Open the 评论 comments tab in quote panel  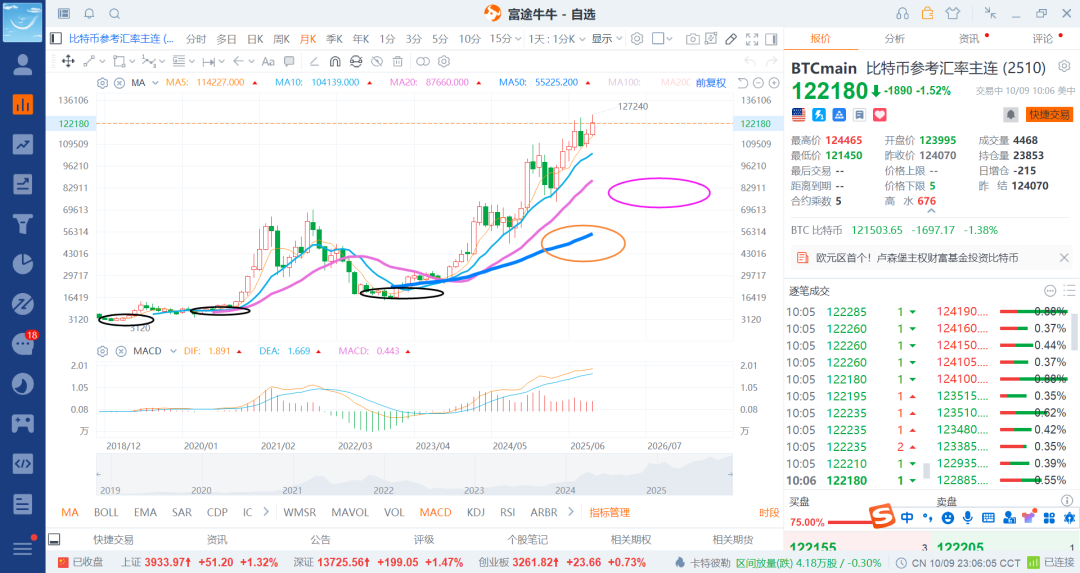click(x=1043, y=39)
